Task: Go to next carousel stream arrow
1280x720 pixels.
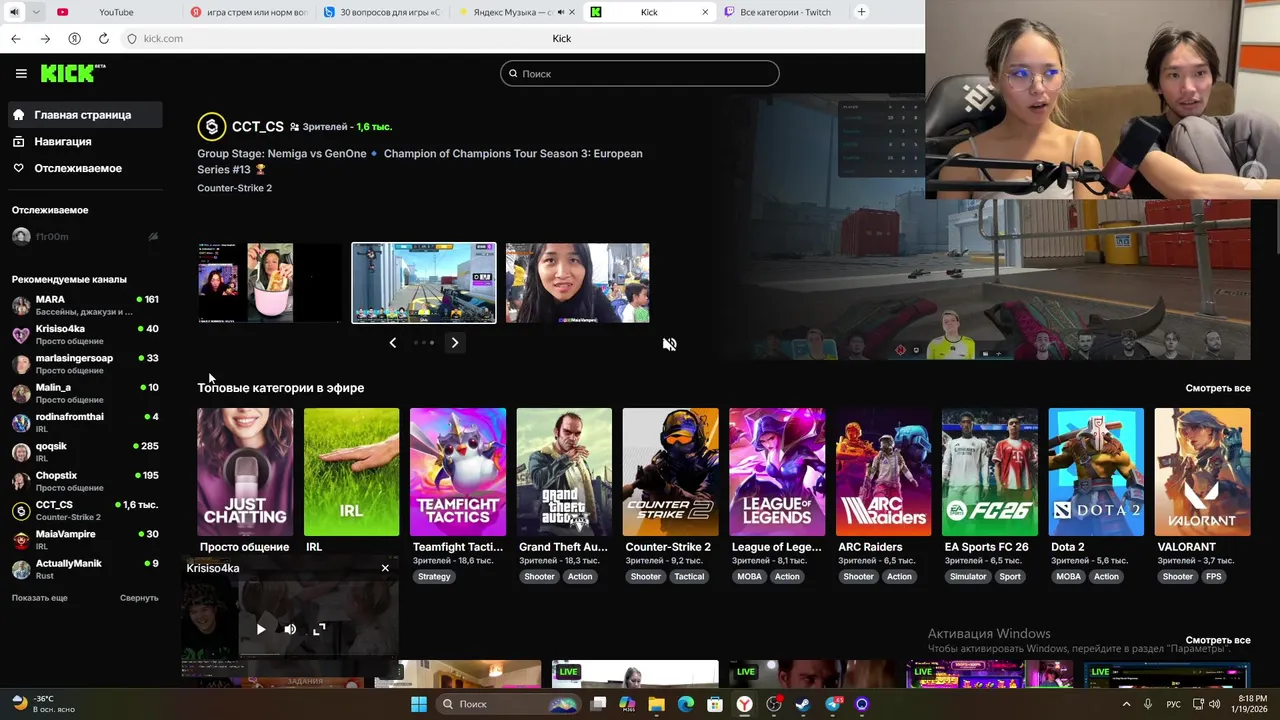Action: [x=455, y=343]
